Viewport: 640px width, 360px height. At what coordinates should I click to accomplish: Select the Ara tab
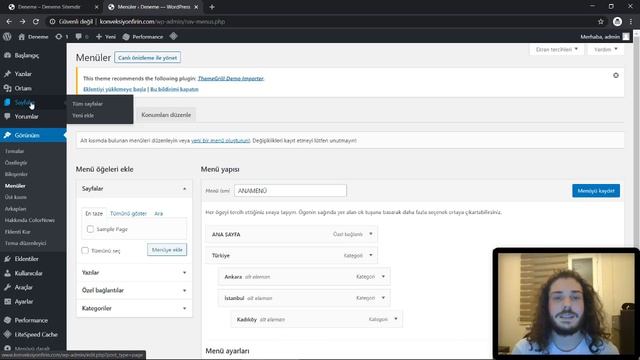[158, 213]
